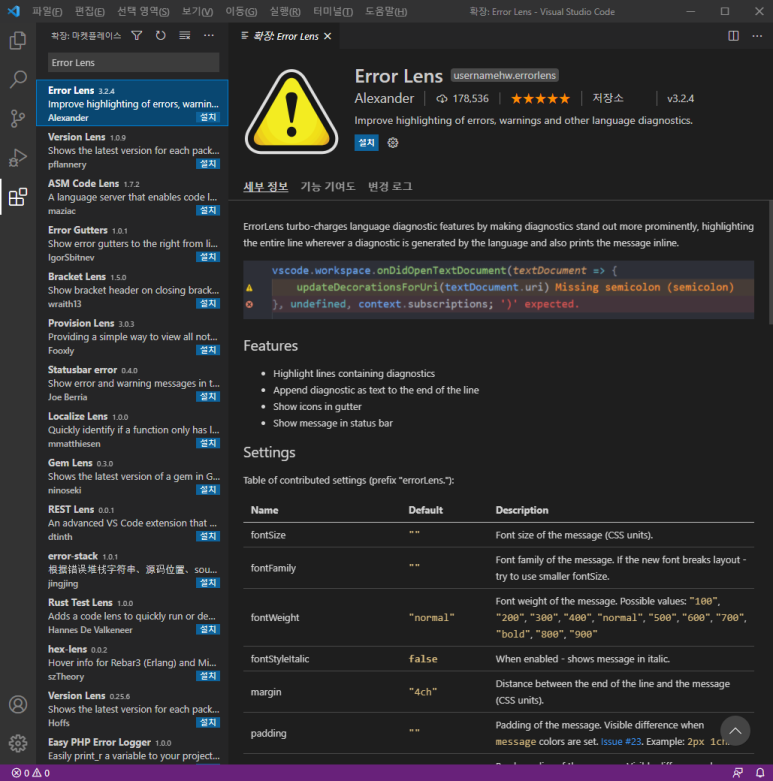Install Error Lens from the details page
This screenshot has width=773, height=781.
pyautogui.click(x=367, y=143)
